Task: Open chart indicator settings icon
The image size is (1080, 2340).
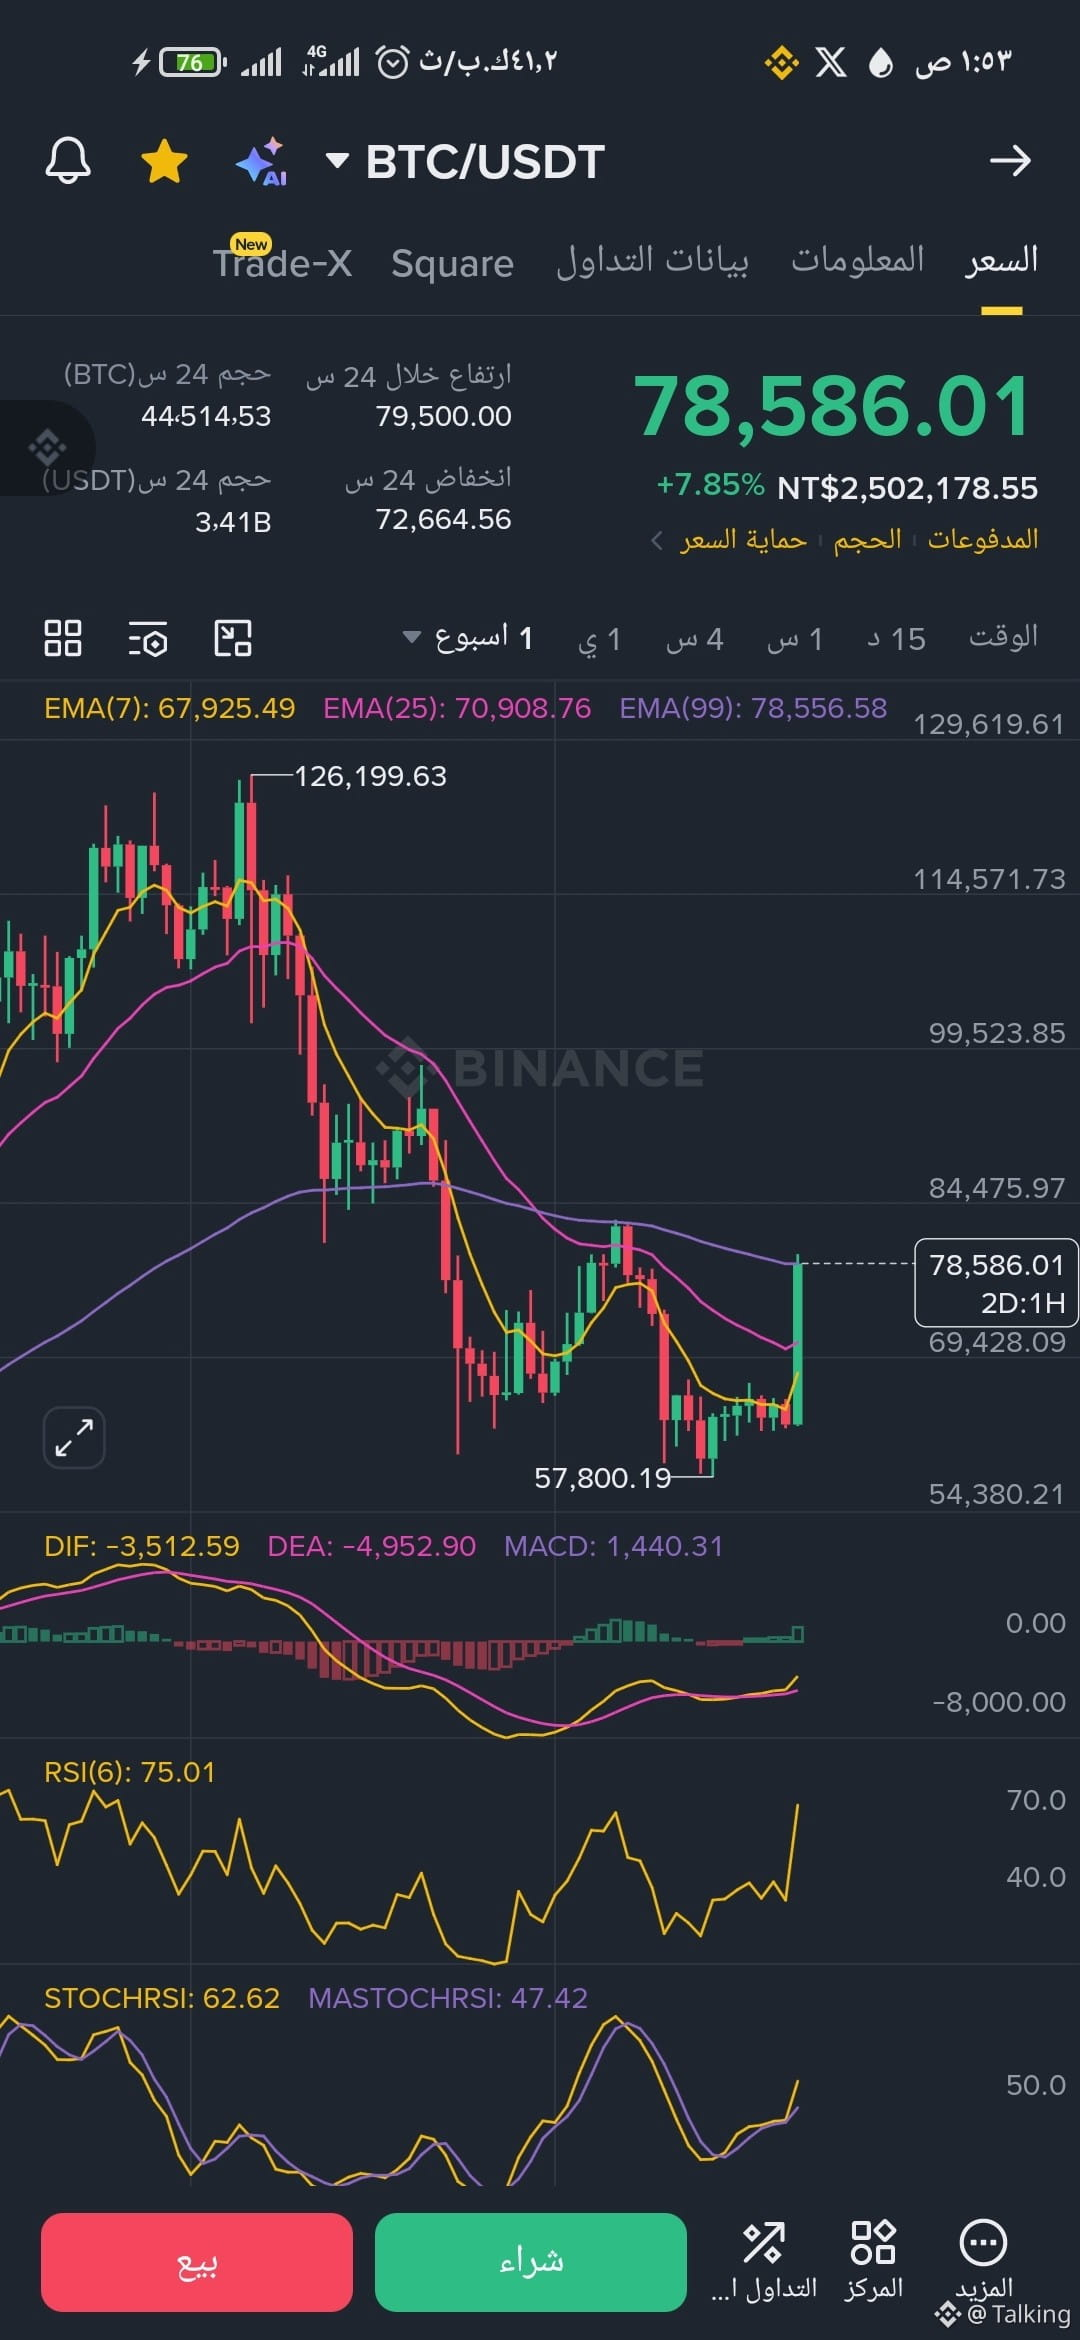Action: point(148,638)
